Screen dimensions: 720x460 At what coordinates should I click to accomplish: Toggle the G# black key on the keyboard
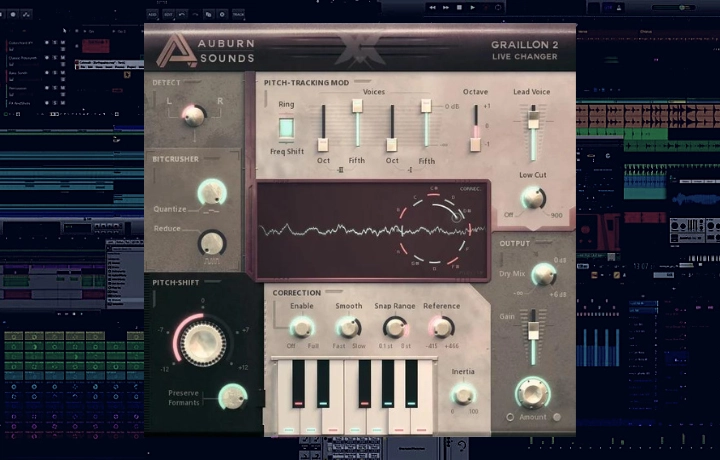[x=388, y=384]
